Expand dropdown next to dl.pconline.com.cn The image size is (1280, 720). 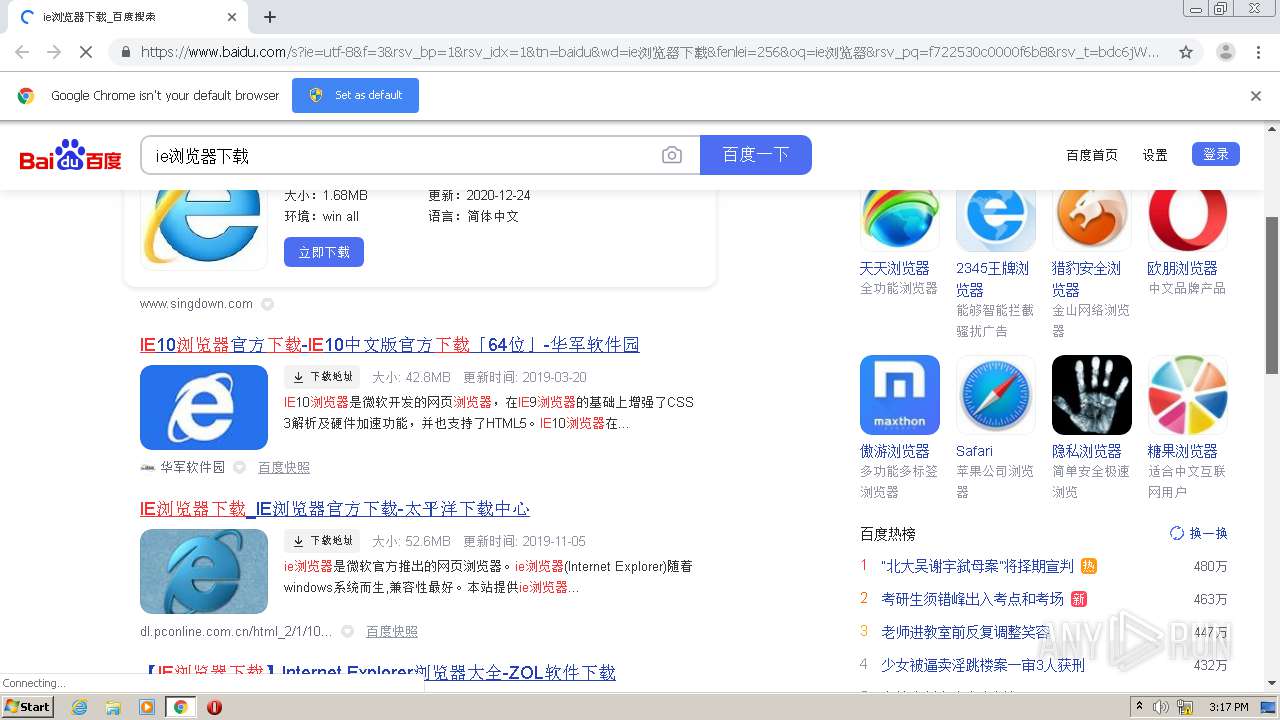(x=347, y=631)
